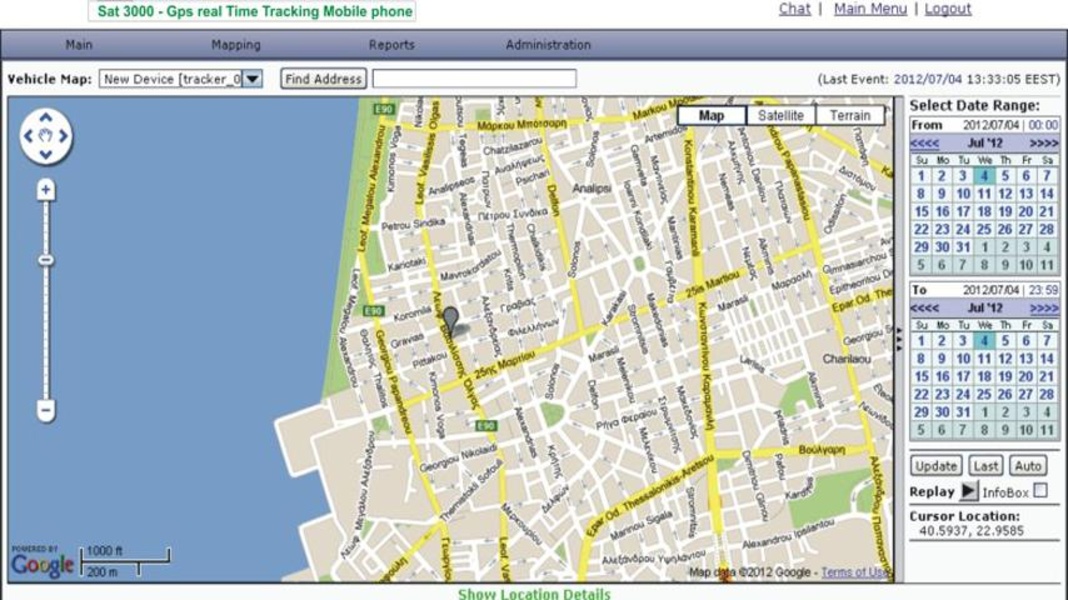The width and height of the screenshot is (1068, 600).
Task: Go to previous month in From calendar
Action: click(x=924, y=143)
